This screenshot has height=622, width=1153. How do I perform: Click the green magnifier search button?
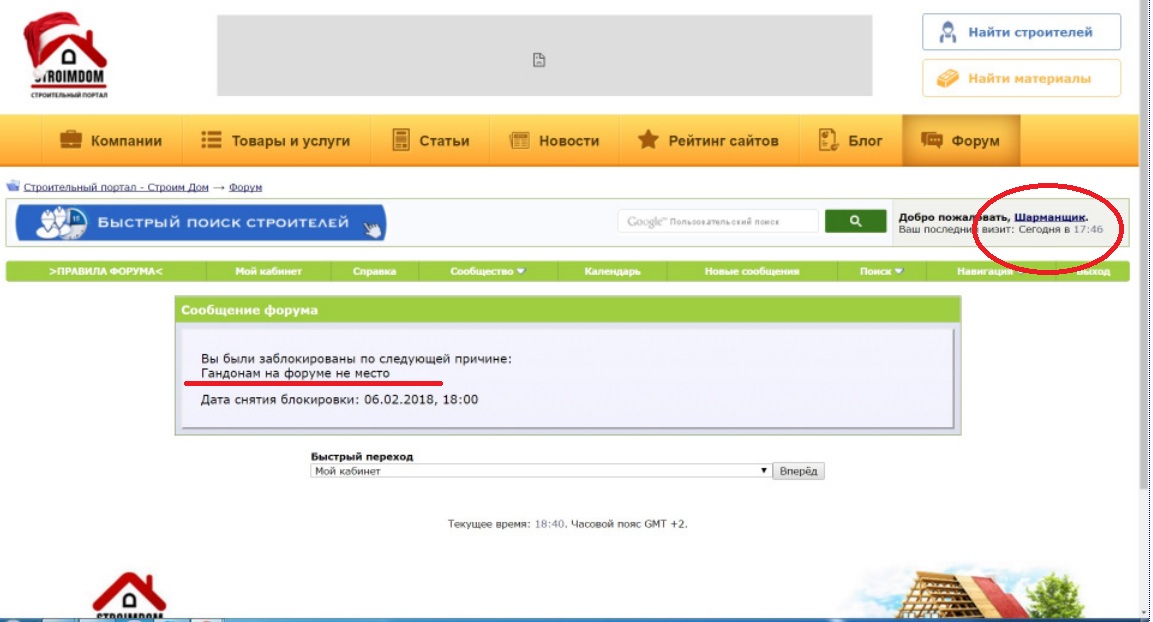point(855,221)
